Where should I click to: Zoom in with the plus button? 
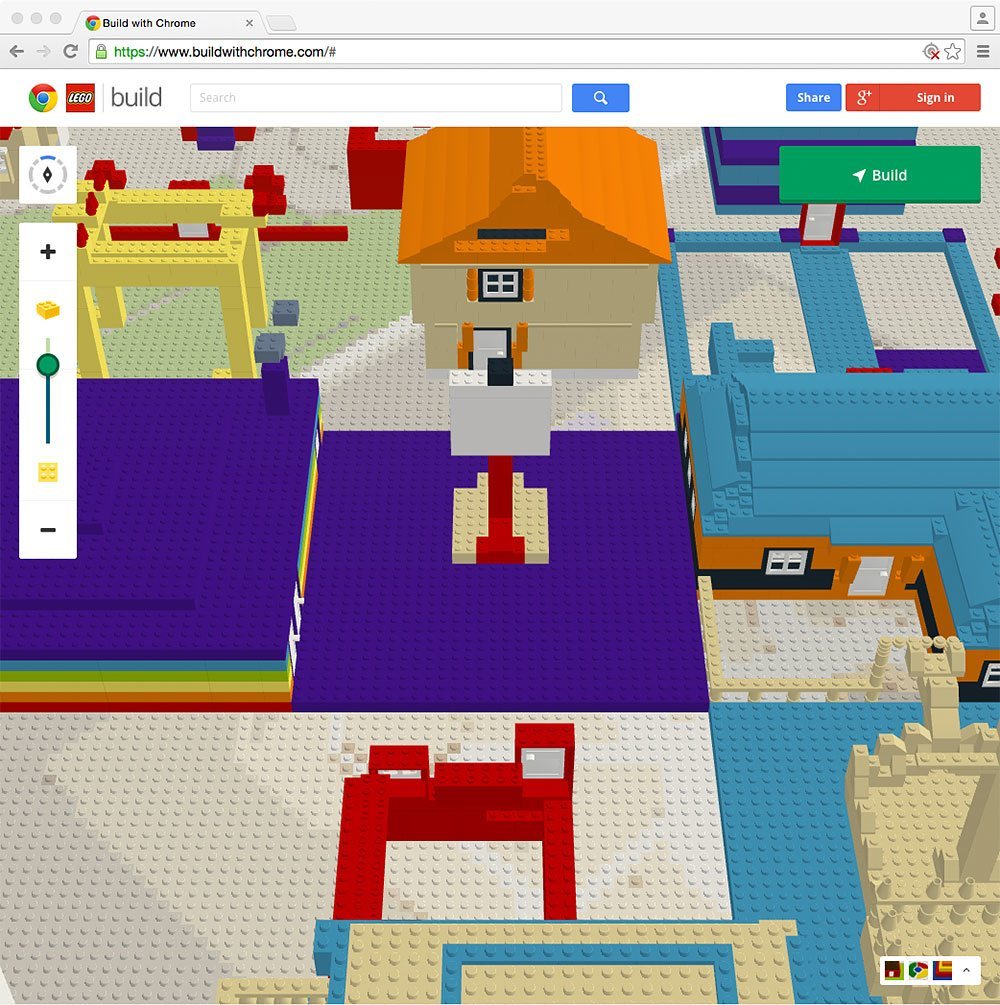click(x=48, y=251)
